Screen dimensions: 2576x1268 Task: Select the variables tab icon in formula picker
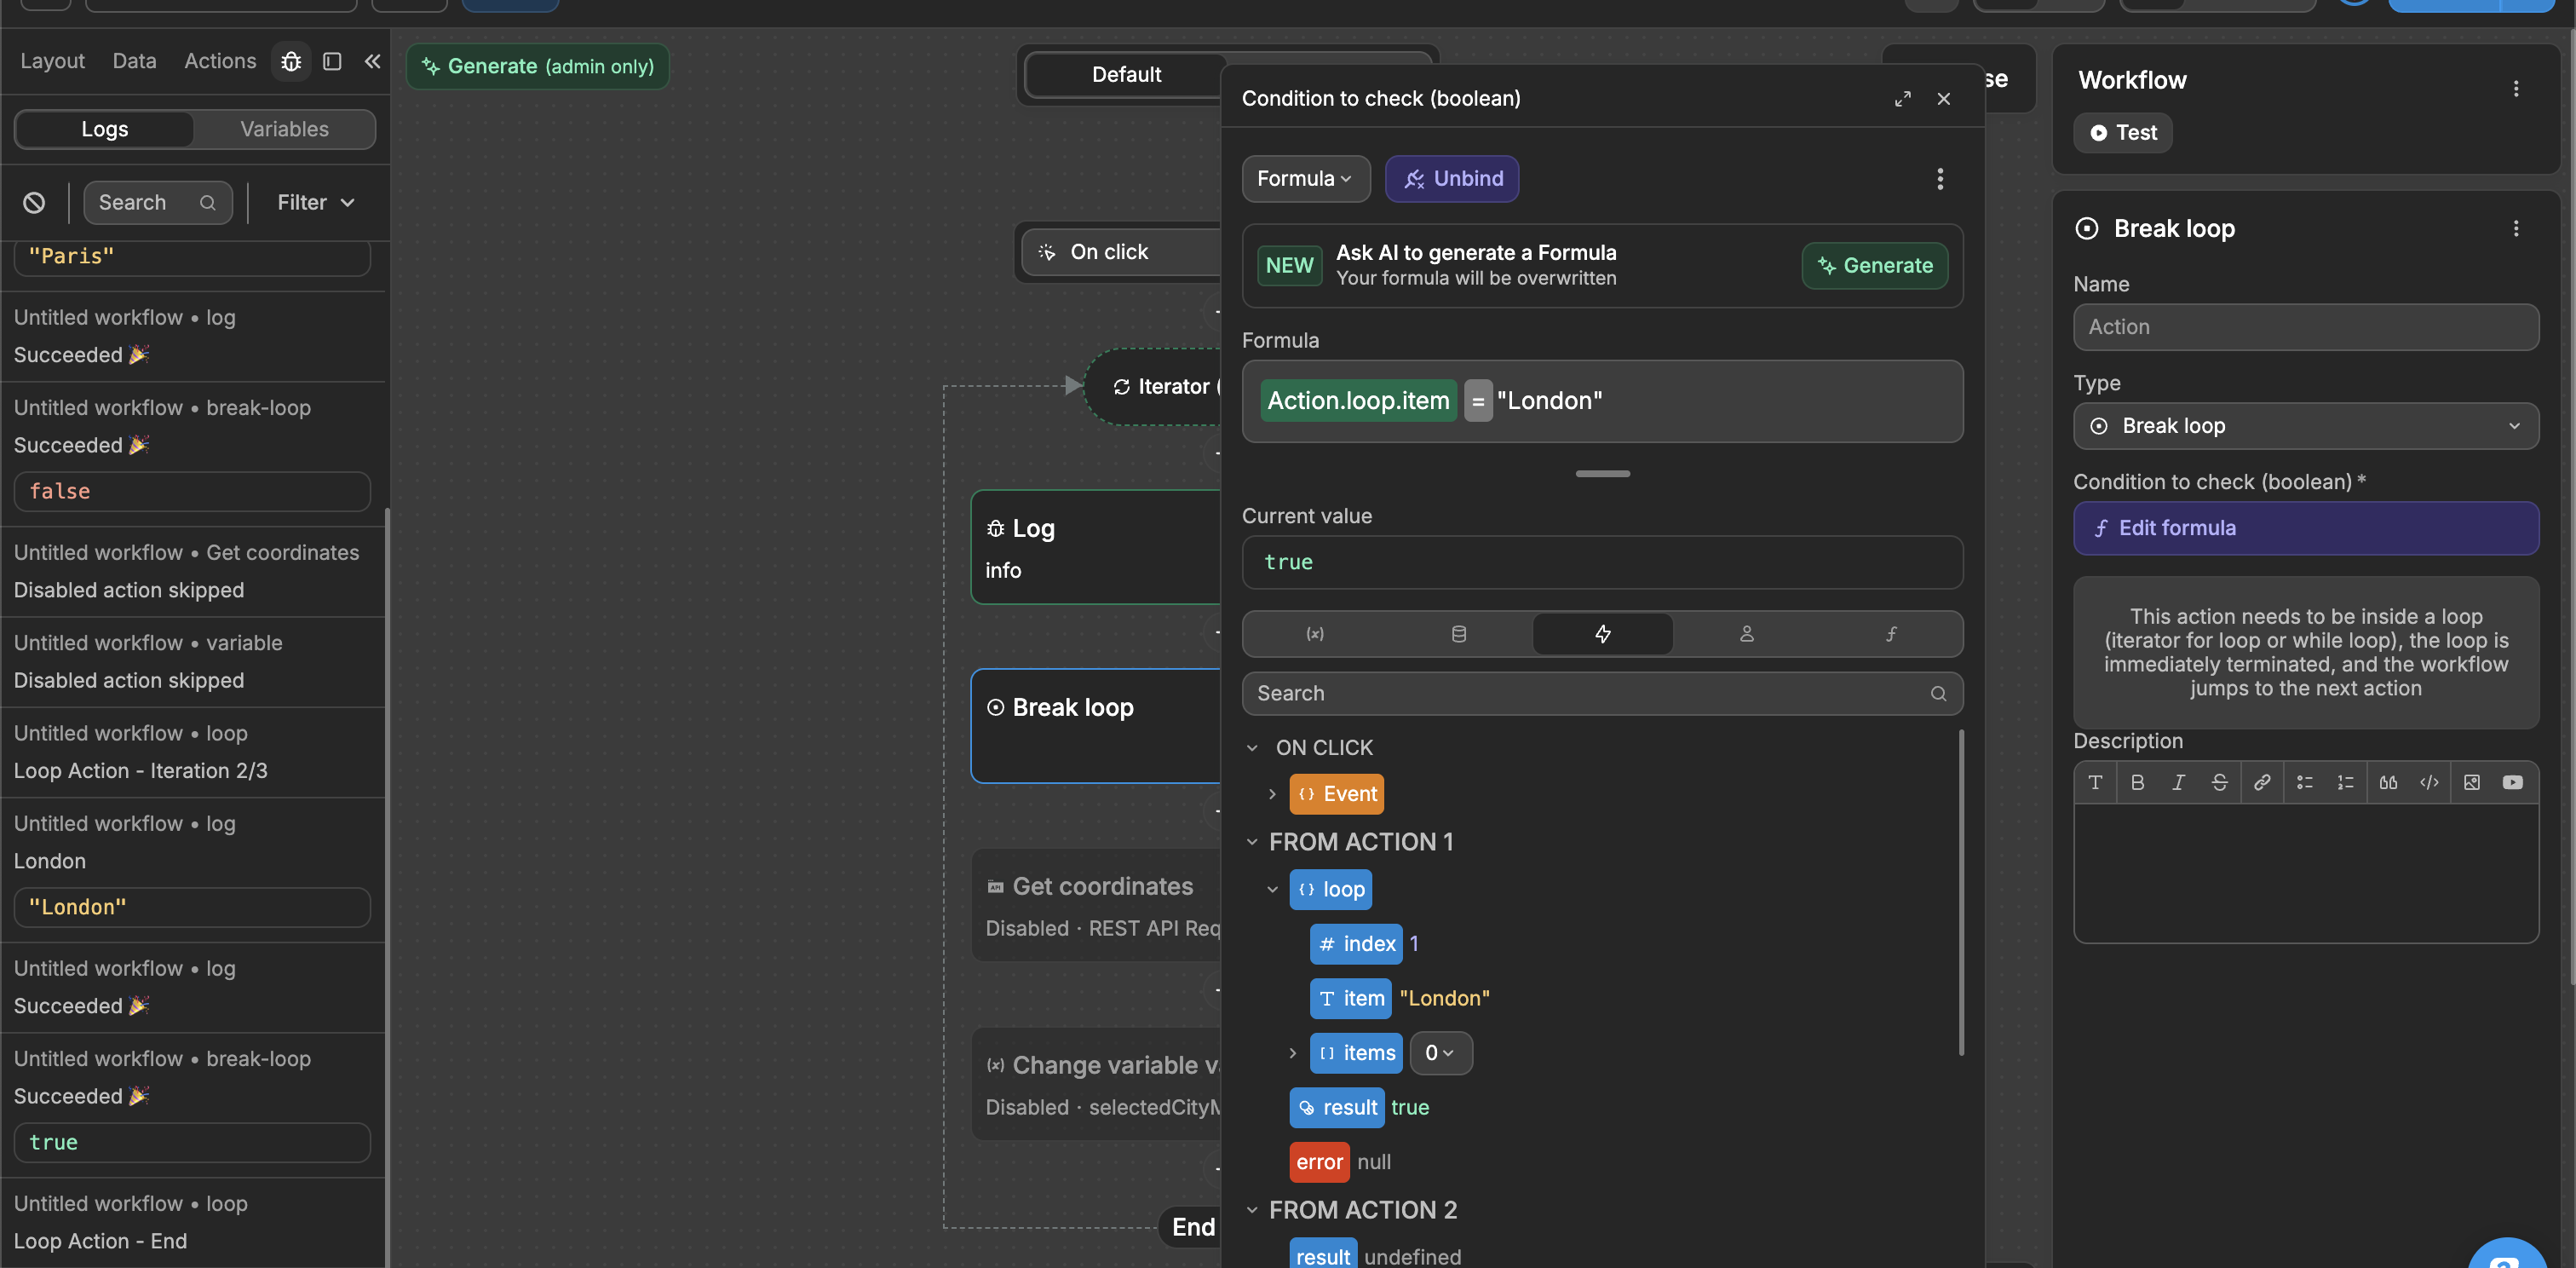(1314, 634)
